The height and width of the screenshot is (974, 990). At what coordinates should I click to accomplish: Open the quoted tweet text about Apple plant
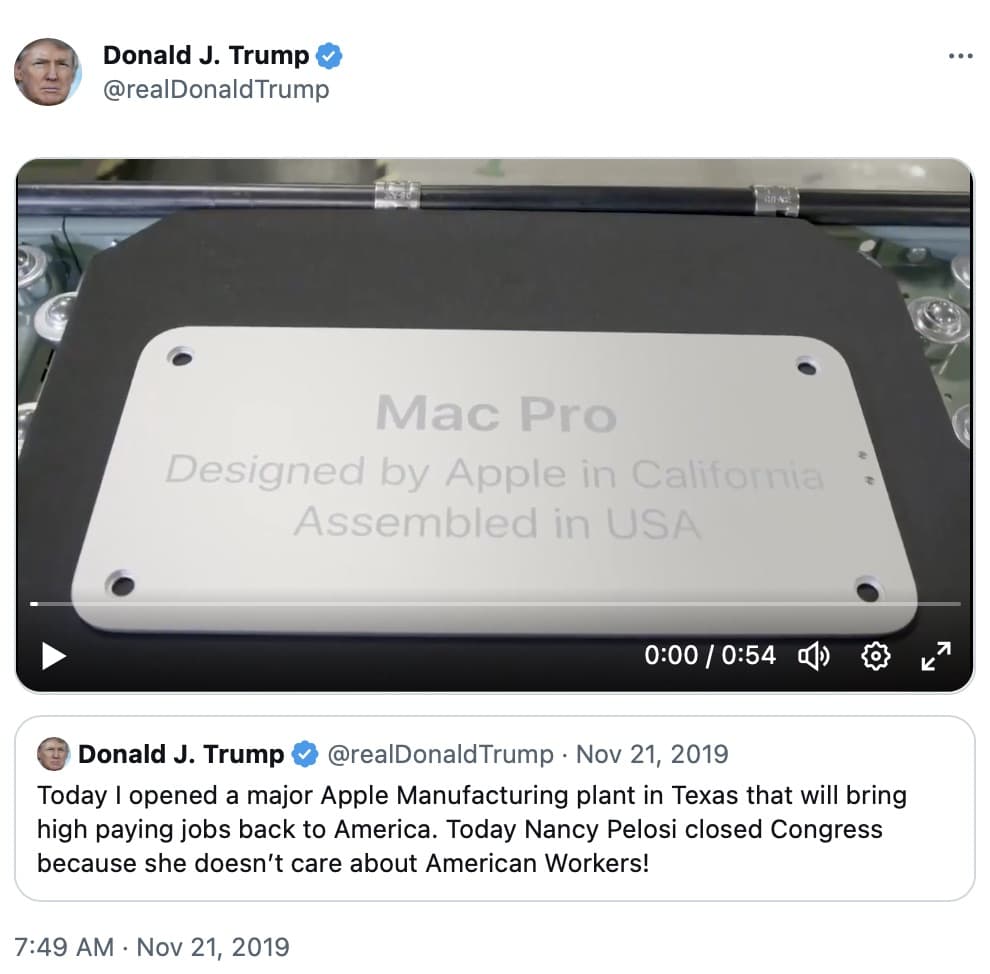point(472,829)
